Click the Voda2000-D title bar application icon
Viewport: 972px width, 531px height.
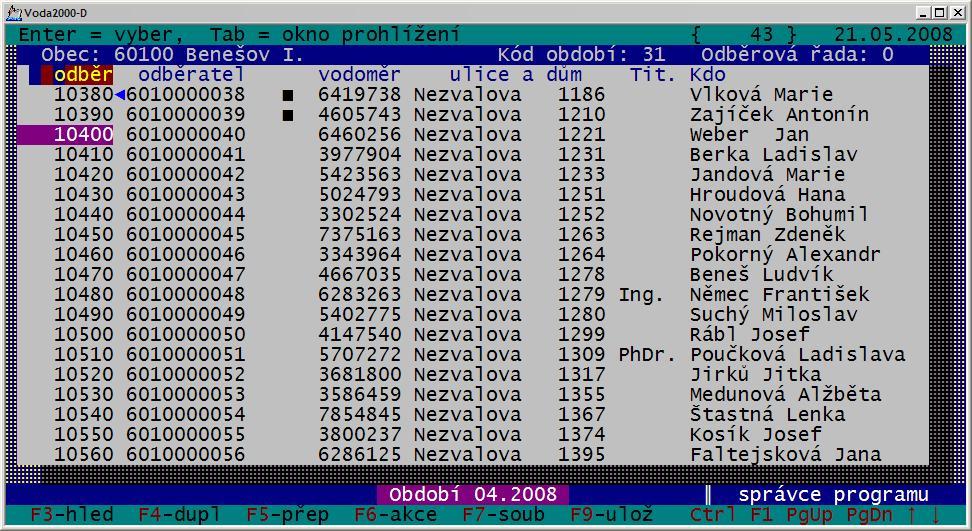13,11
